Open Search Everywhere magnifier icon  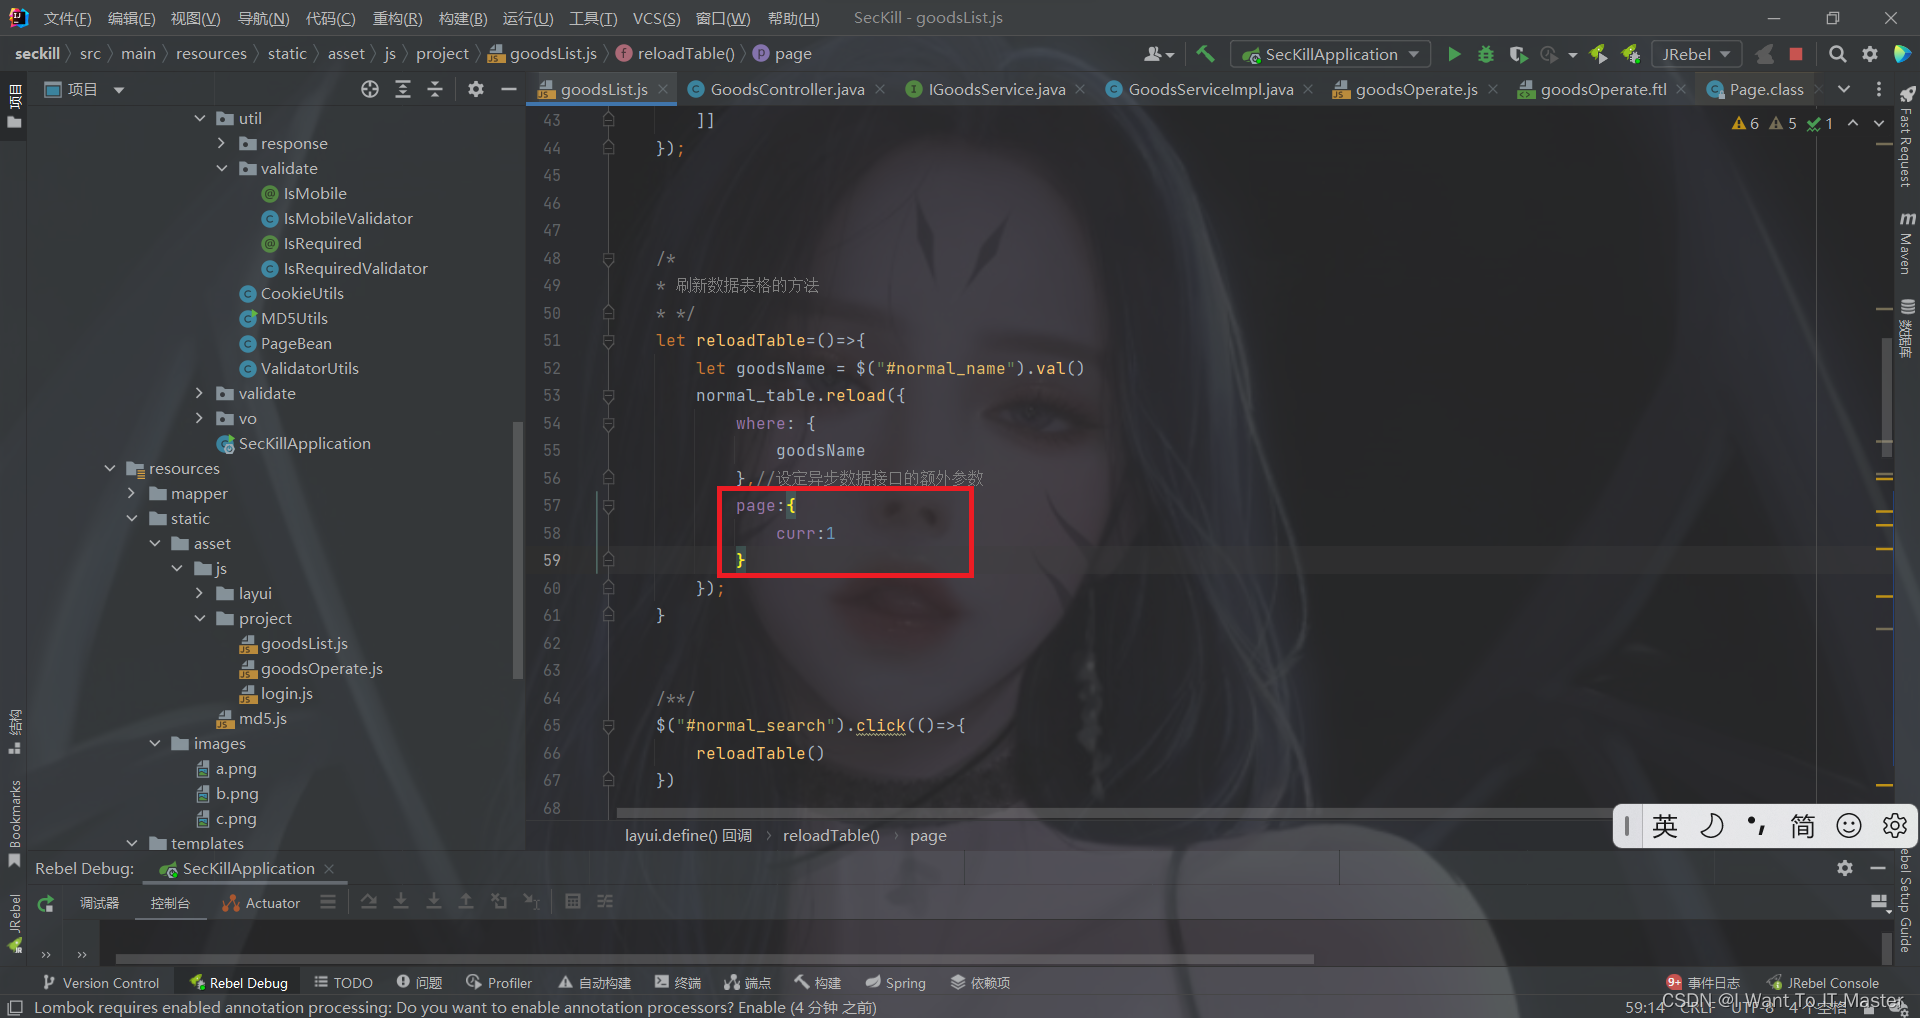pos(1837,54)
